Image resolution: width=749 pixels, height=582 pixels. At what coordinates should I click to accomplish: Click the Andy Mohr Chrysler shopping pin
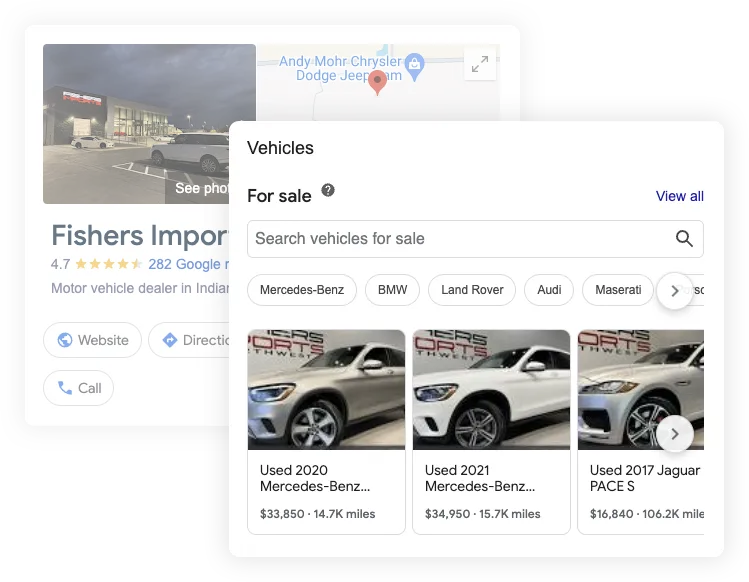tap(414, 66)
